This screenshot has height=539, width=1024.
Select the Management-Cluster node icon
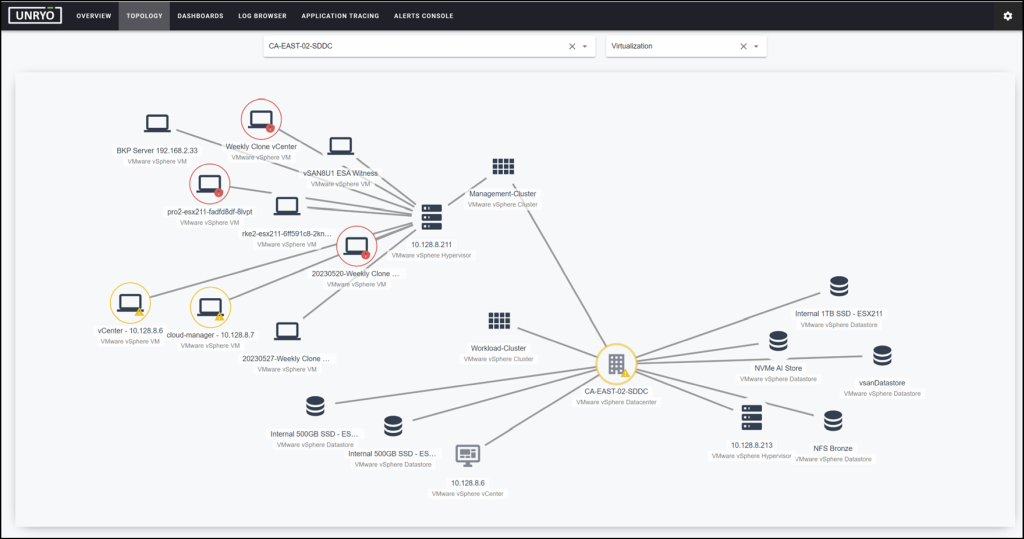tap(503, 167)
